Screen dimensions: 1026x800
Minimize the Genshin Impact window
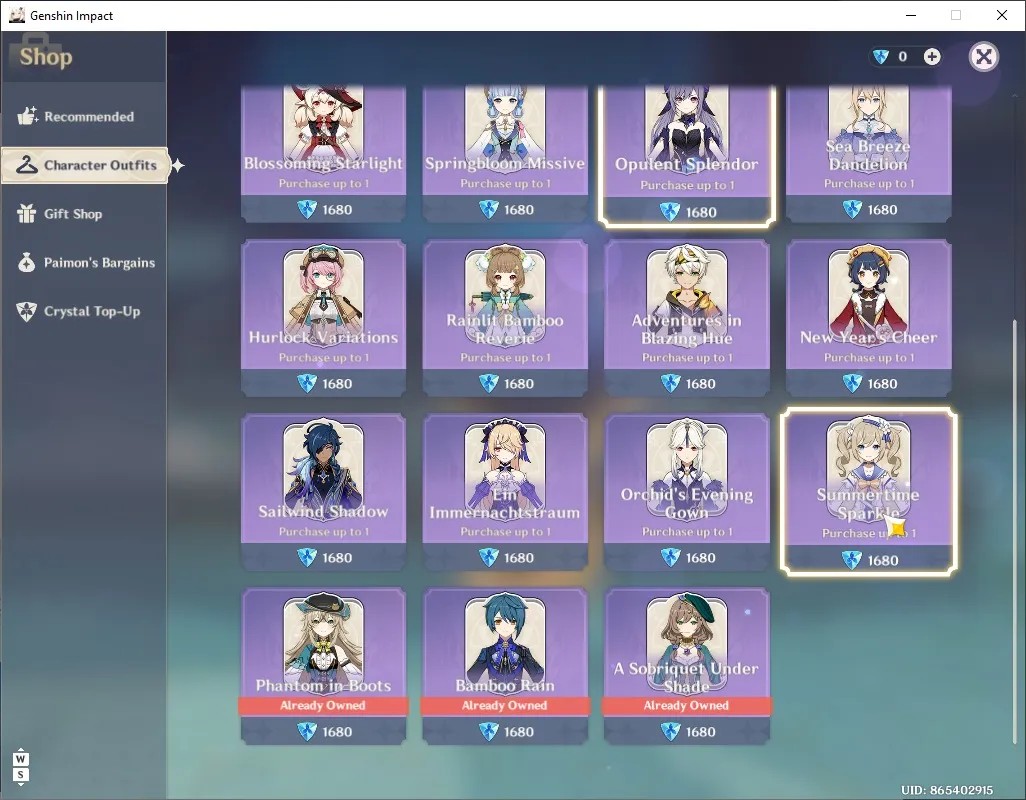[911, 15]
